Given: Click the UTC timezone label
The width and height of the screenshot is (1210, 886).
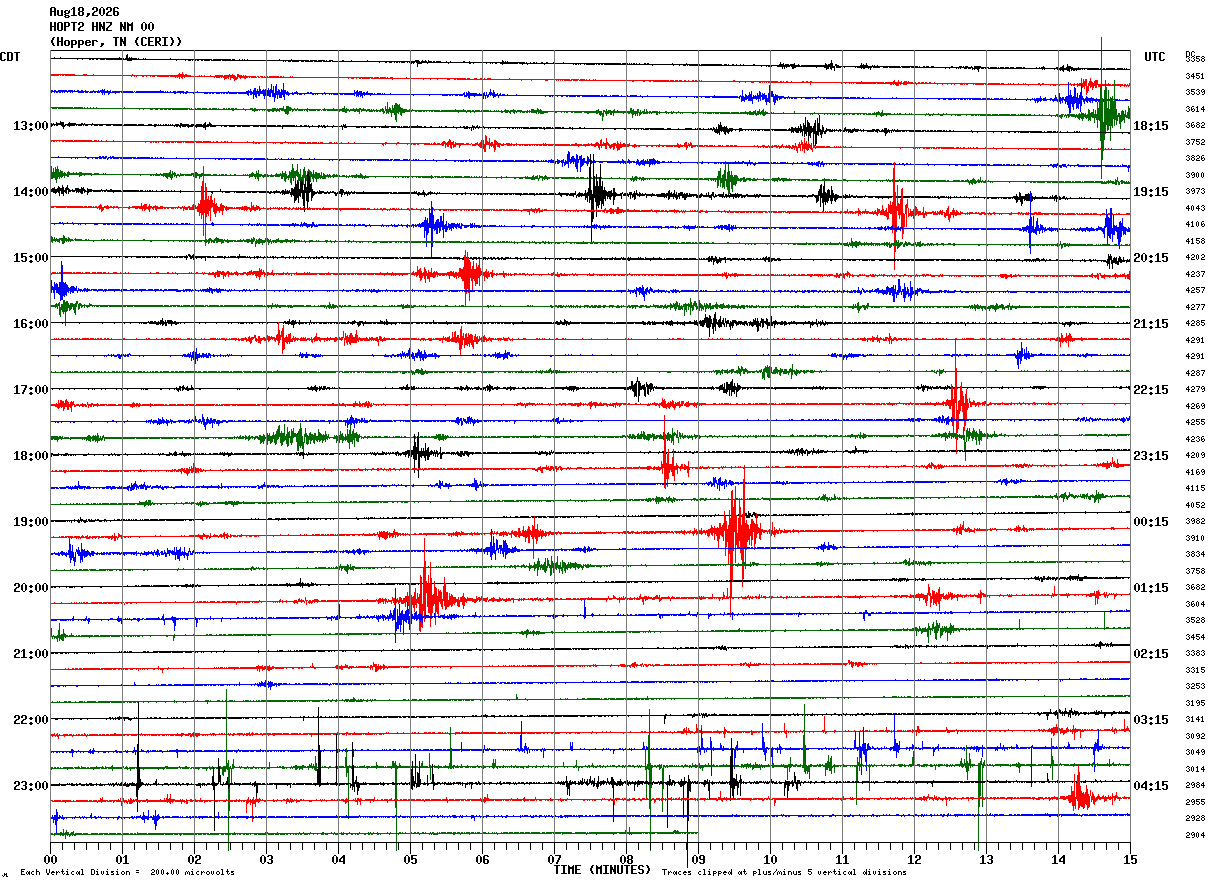Looking at the screenshot, I should pyautogui.click(x=1155, y=57).
